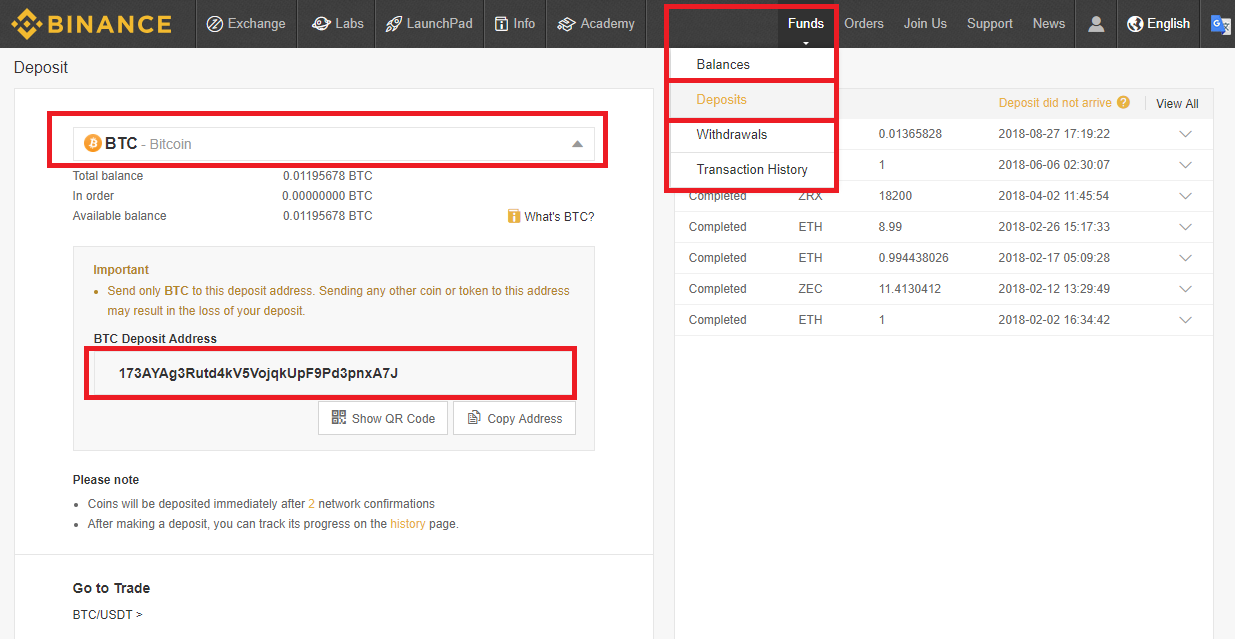The width and height of the screenshot is (1235, 639).
Task: Click the Binance logo
Action: [91, 23]
